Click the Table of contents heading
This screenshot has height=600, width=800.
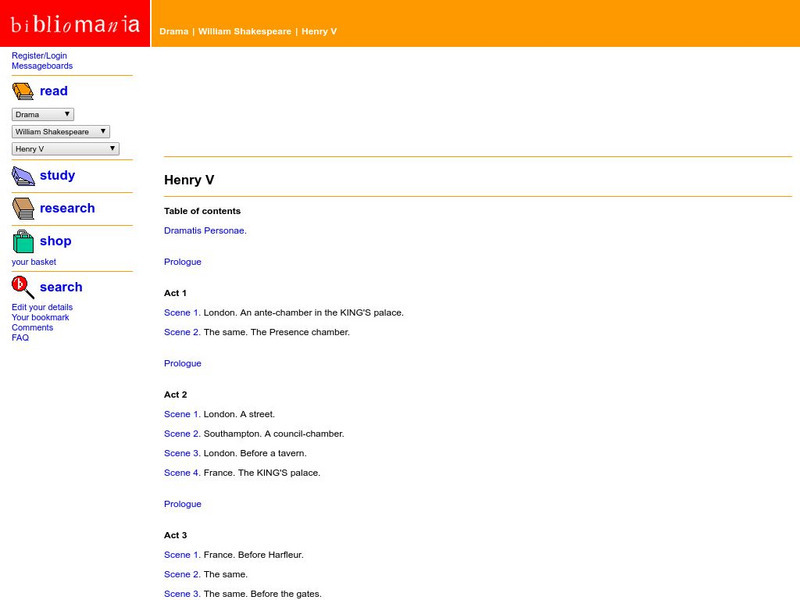point(202,211)
